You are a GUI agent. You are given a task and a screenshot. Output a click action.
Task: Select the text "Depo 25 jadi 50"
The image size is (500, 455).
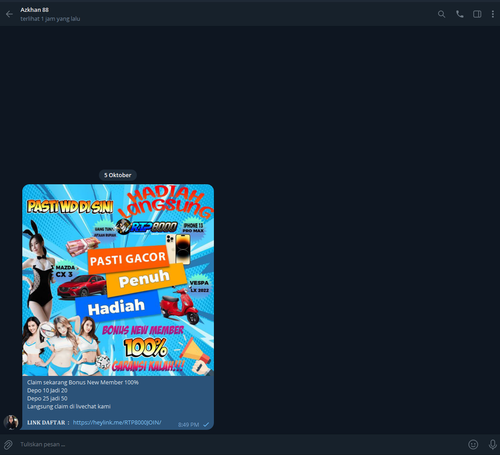(x=47, y=398)
